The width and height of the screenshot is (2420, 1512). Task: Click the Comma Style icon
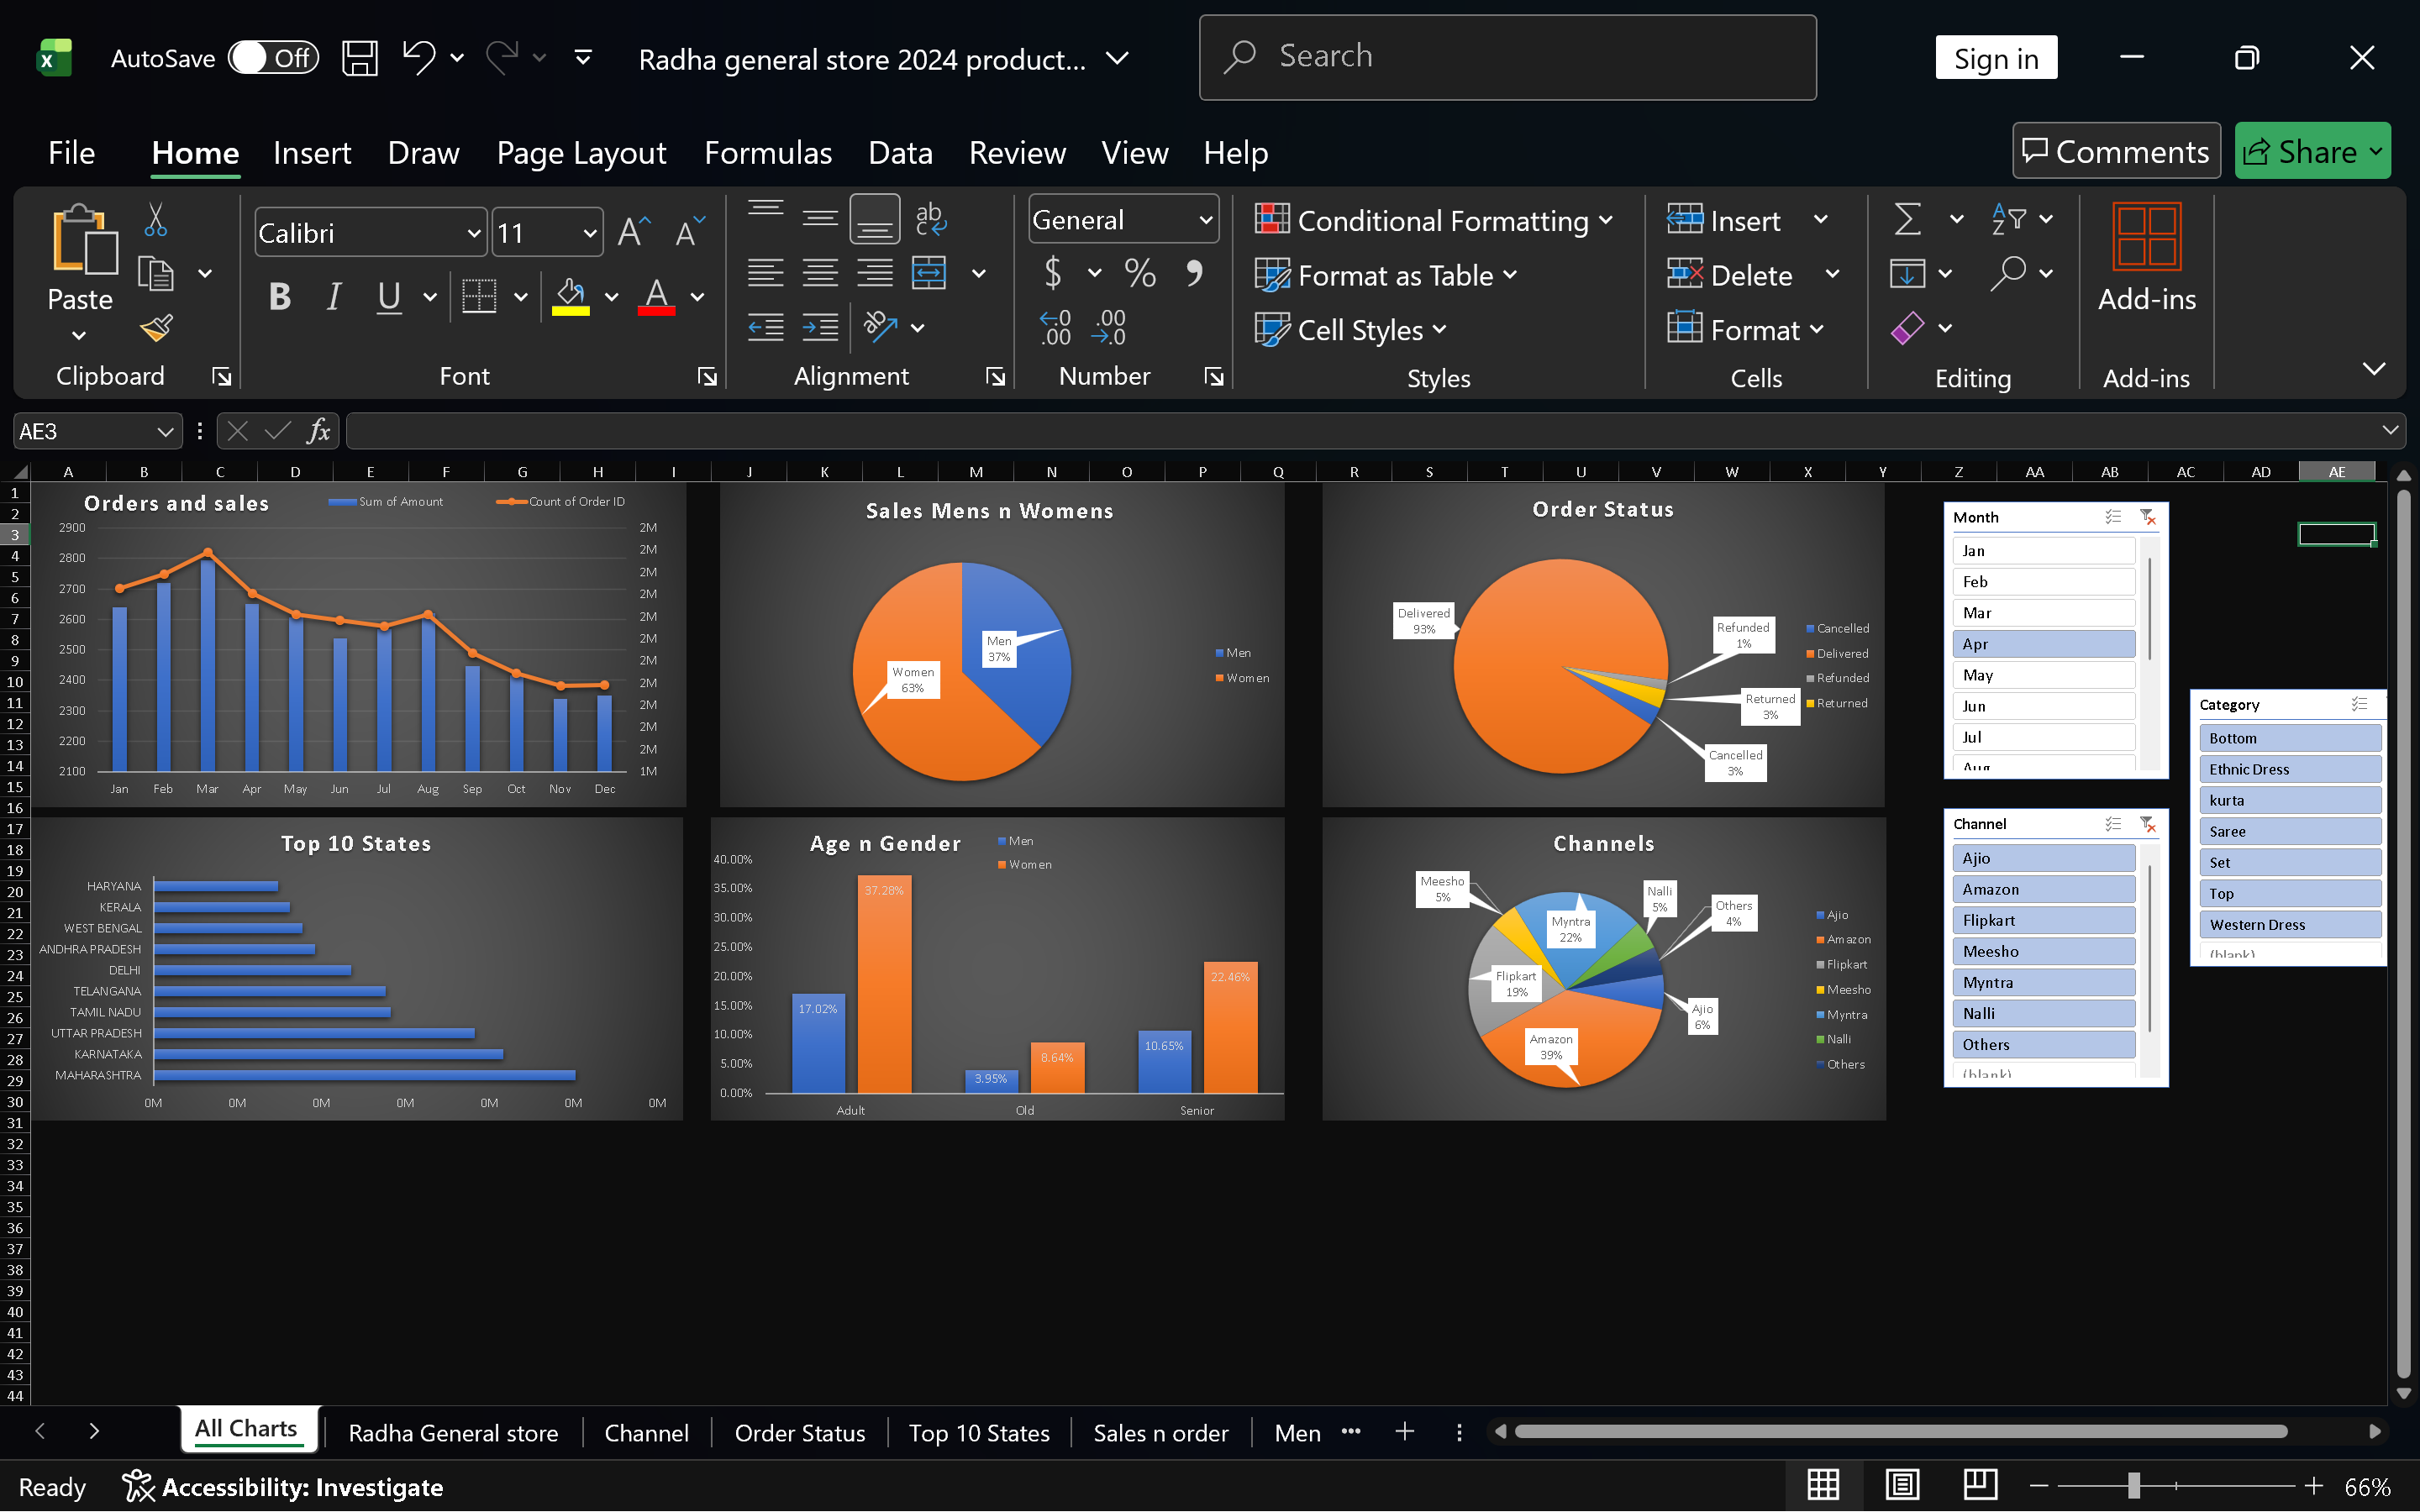pyautogui.click(x=1194, y=273)
